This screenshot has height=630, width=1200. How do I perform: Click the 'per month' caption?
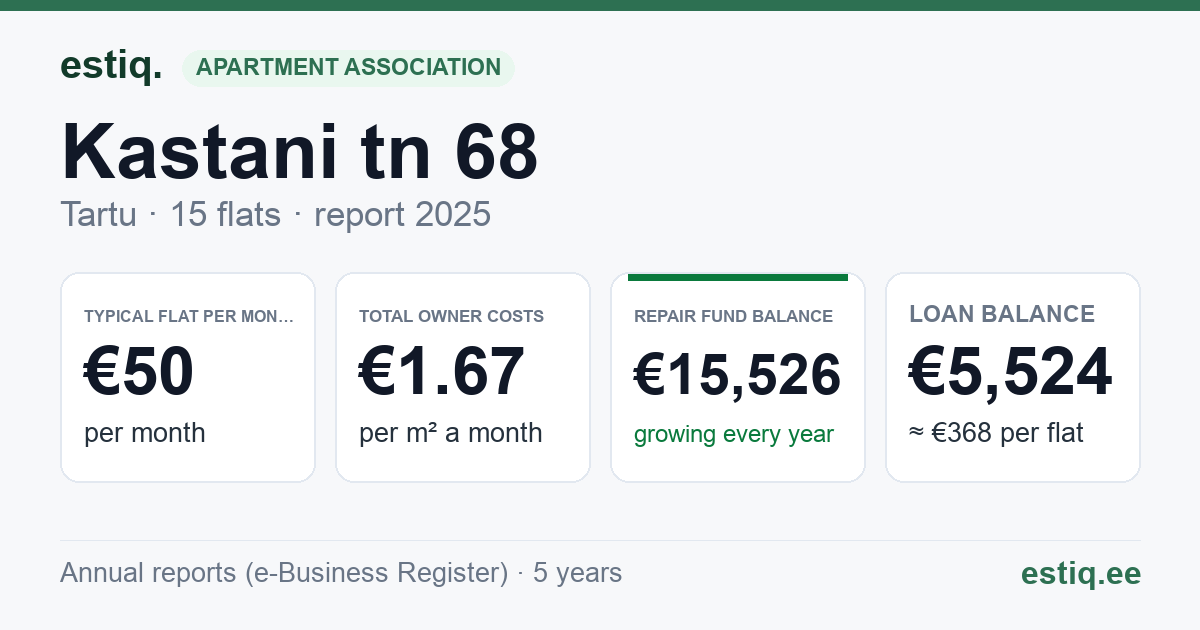click(145, 433)
